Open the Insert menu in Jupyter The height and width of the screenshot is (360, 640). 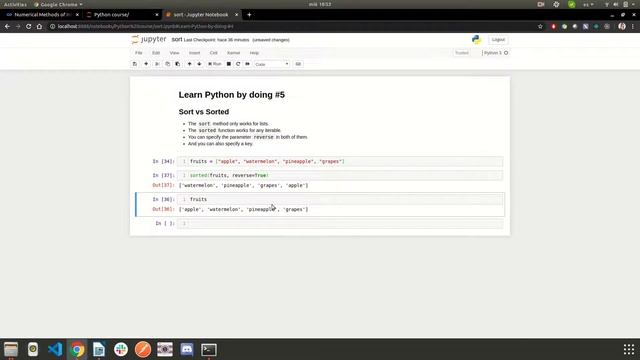194,53
